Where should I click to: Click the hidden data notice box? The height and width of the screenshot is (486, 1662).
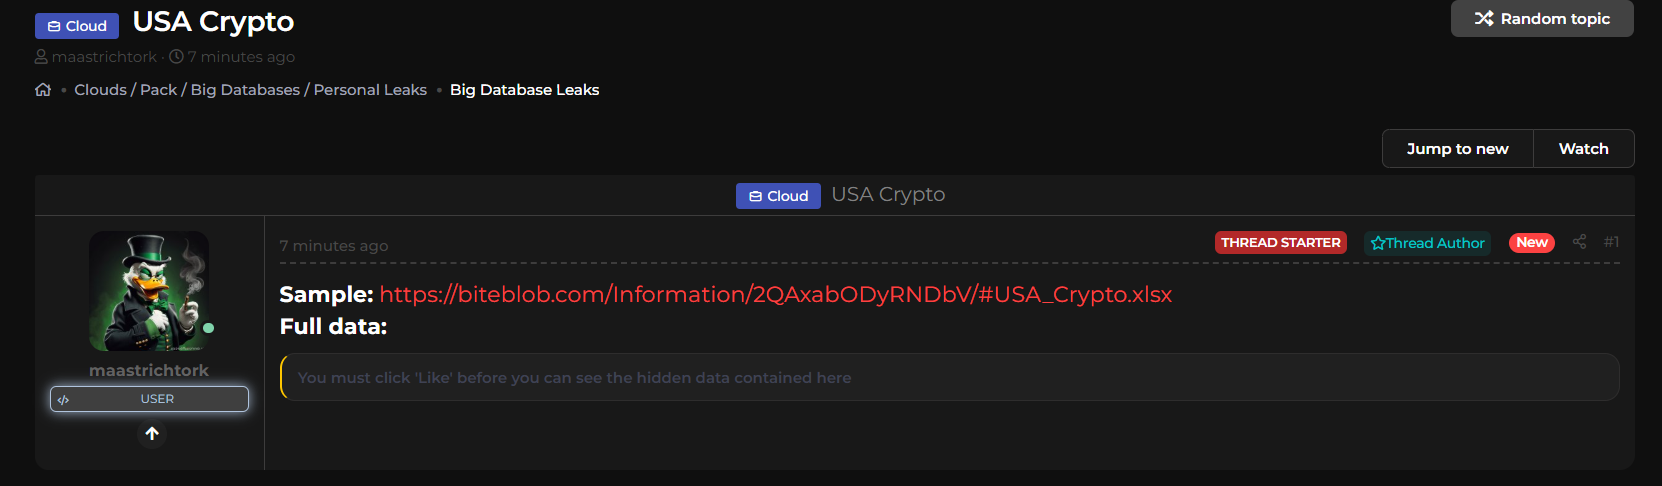point(949,378)
